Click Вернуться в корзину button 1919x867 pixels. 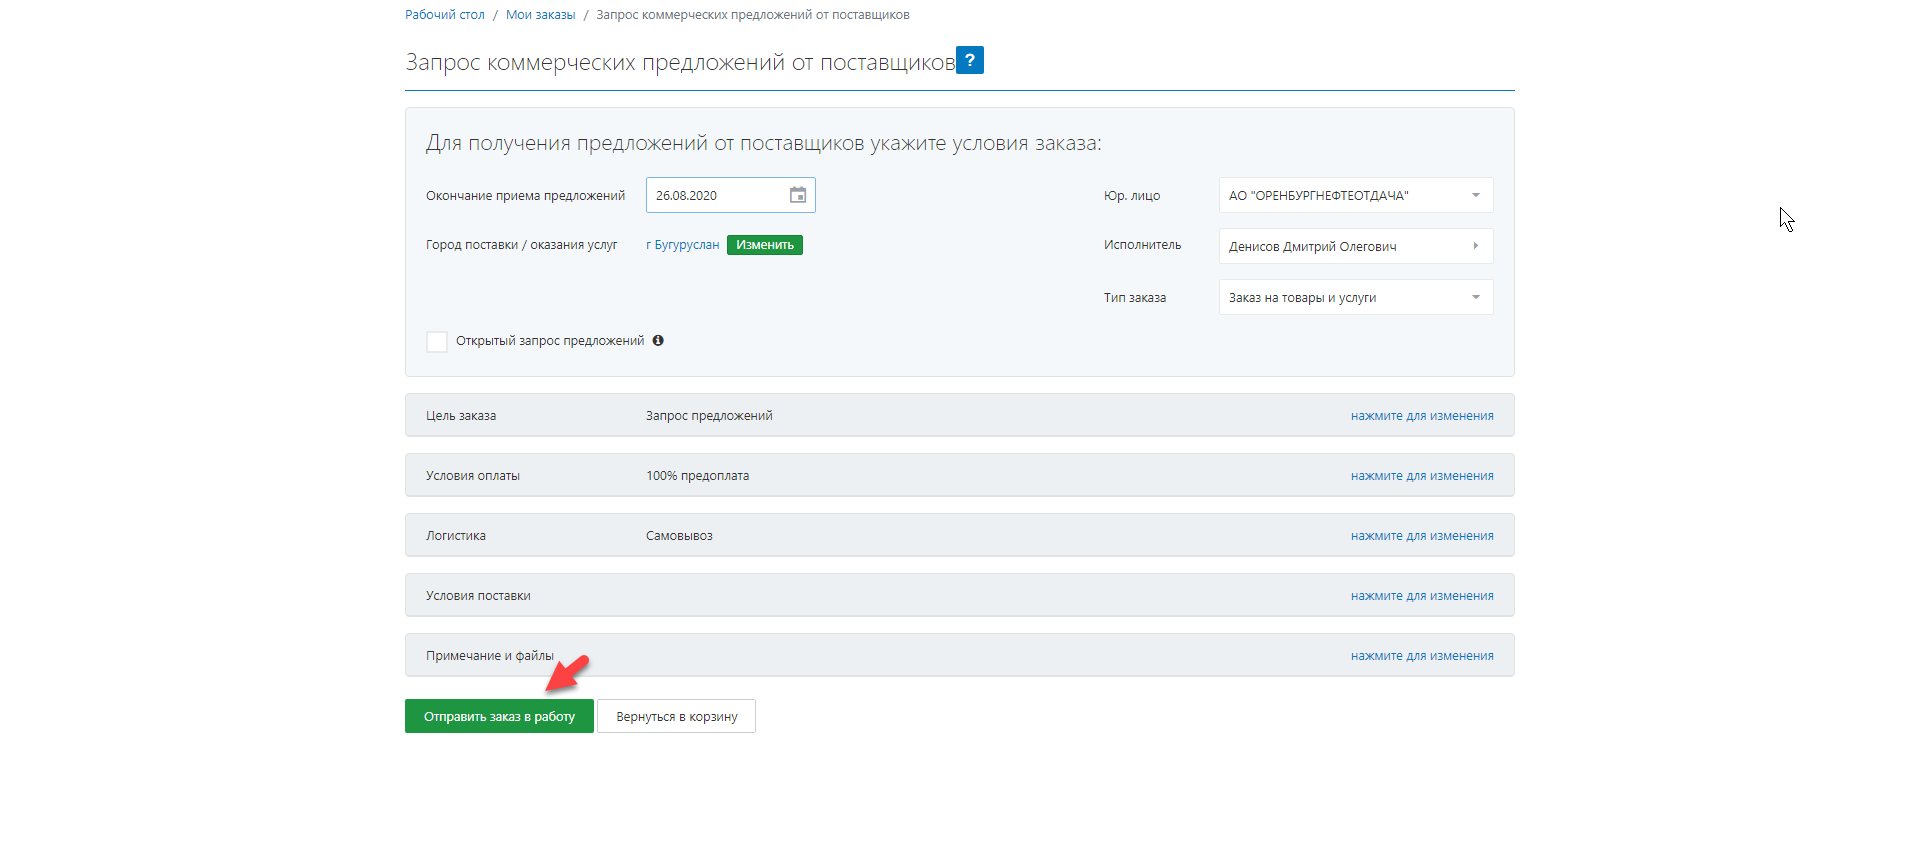coord(676,716)
